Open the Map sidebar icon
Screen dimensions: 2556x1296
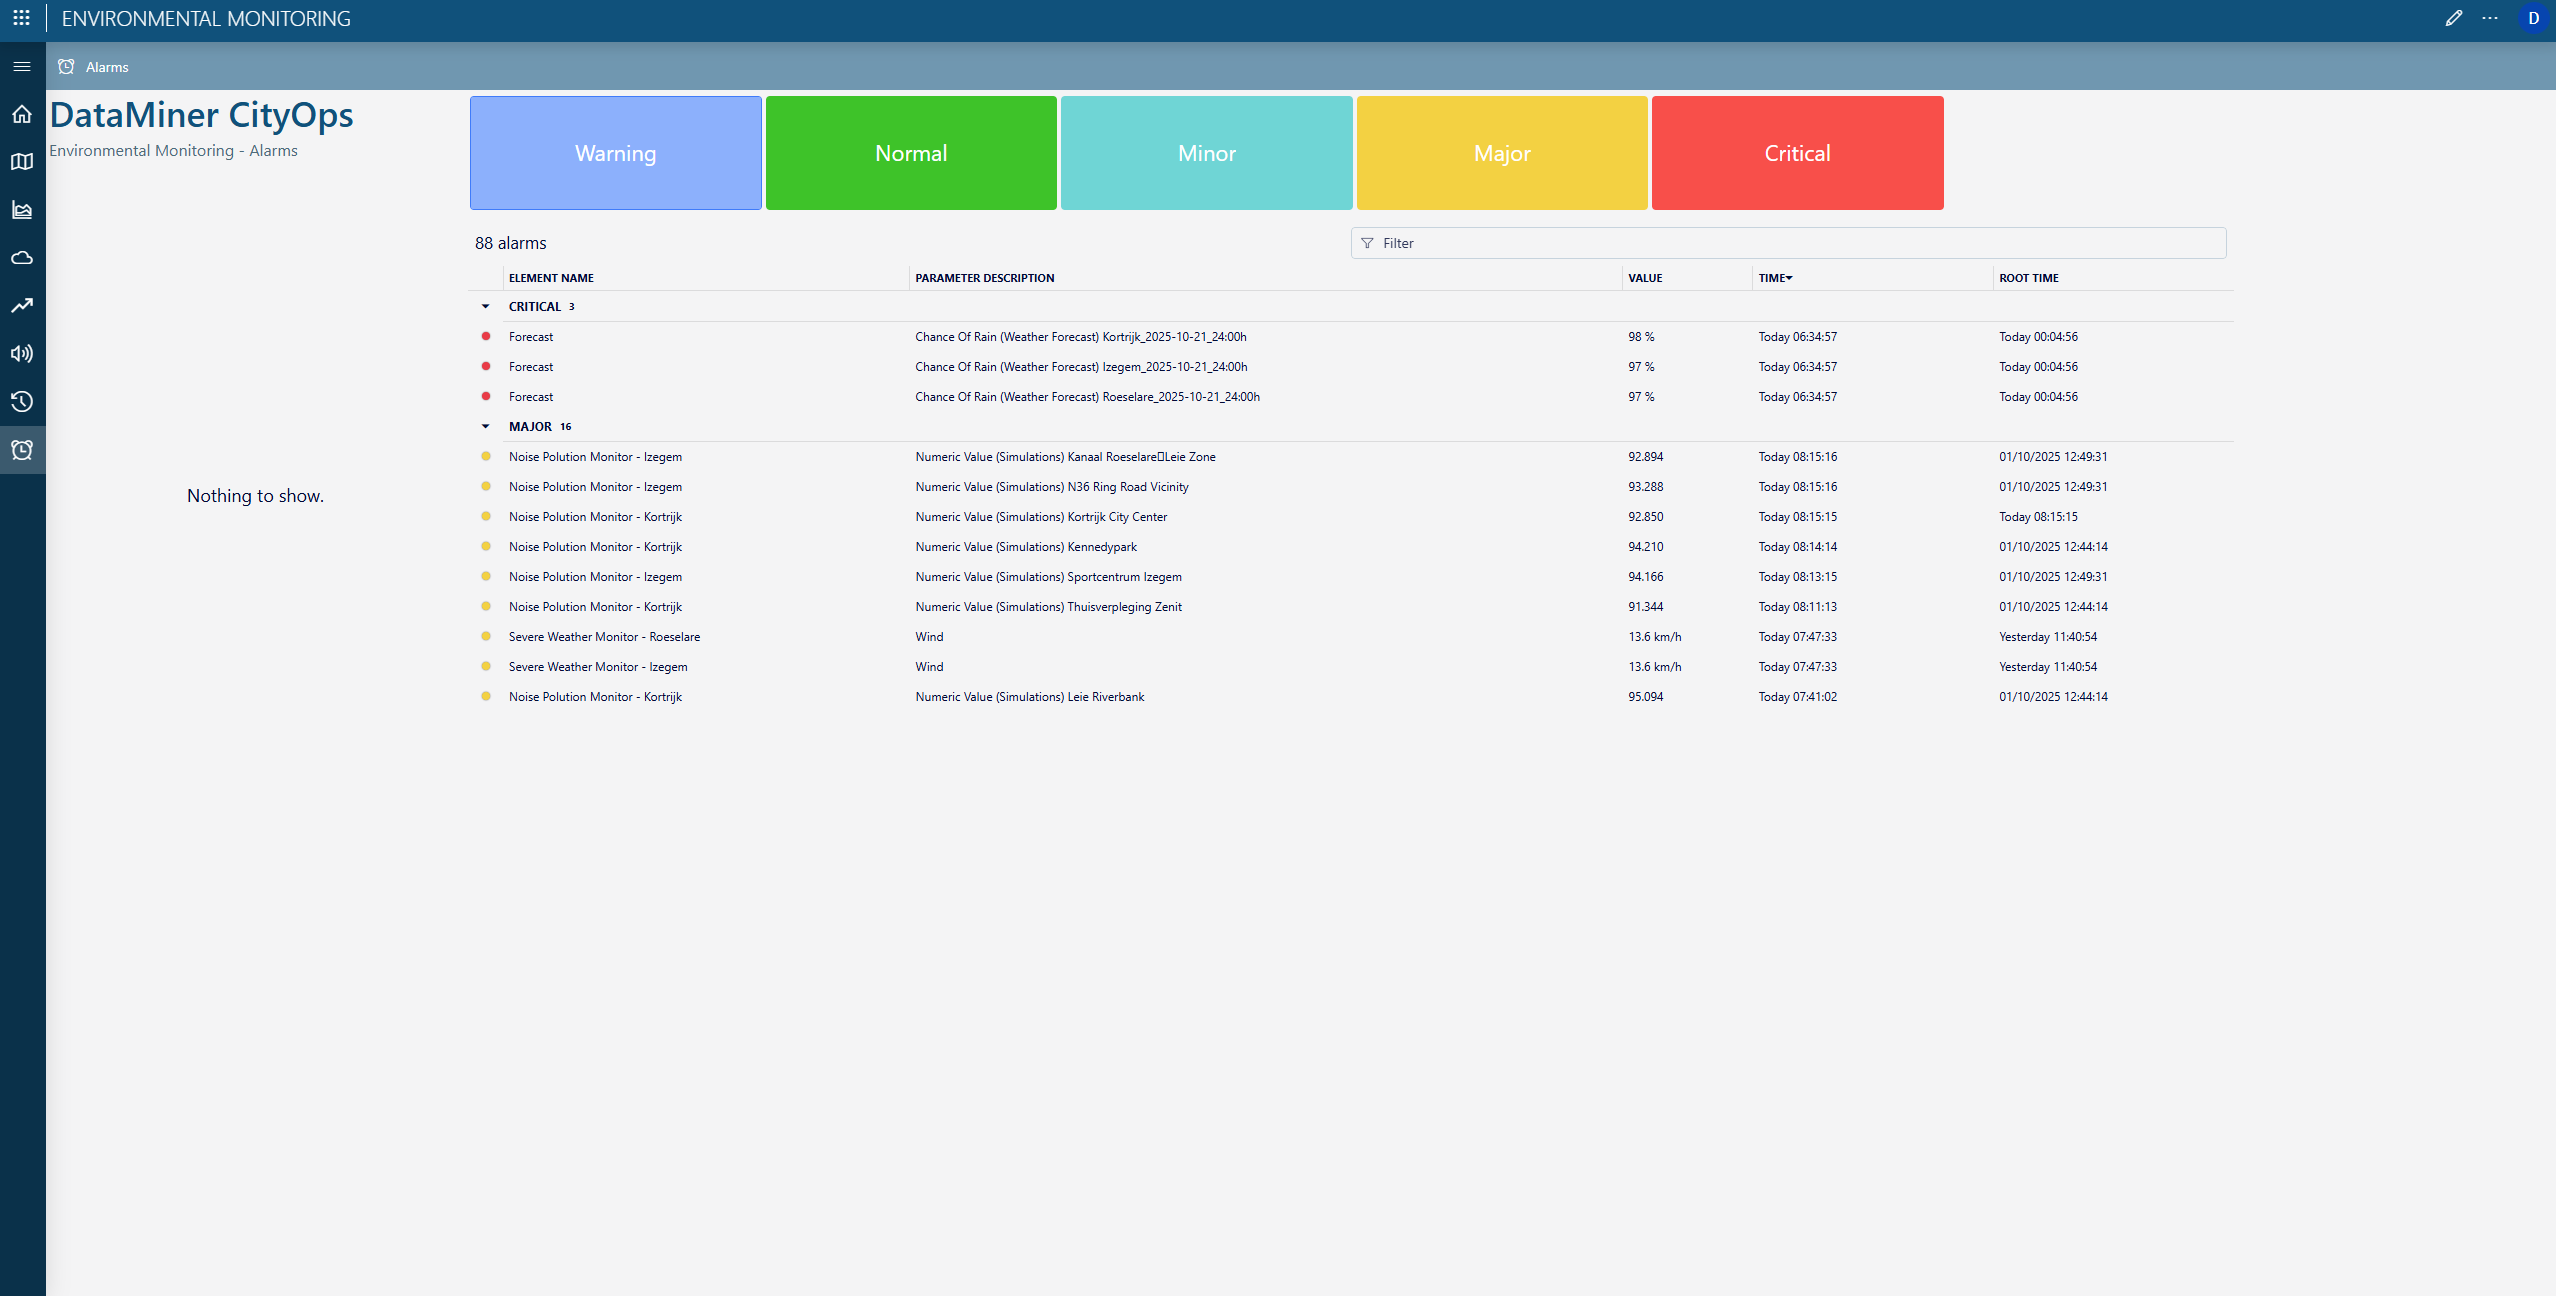pyautogui.click(x=22, y=162)
